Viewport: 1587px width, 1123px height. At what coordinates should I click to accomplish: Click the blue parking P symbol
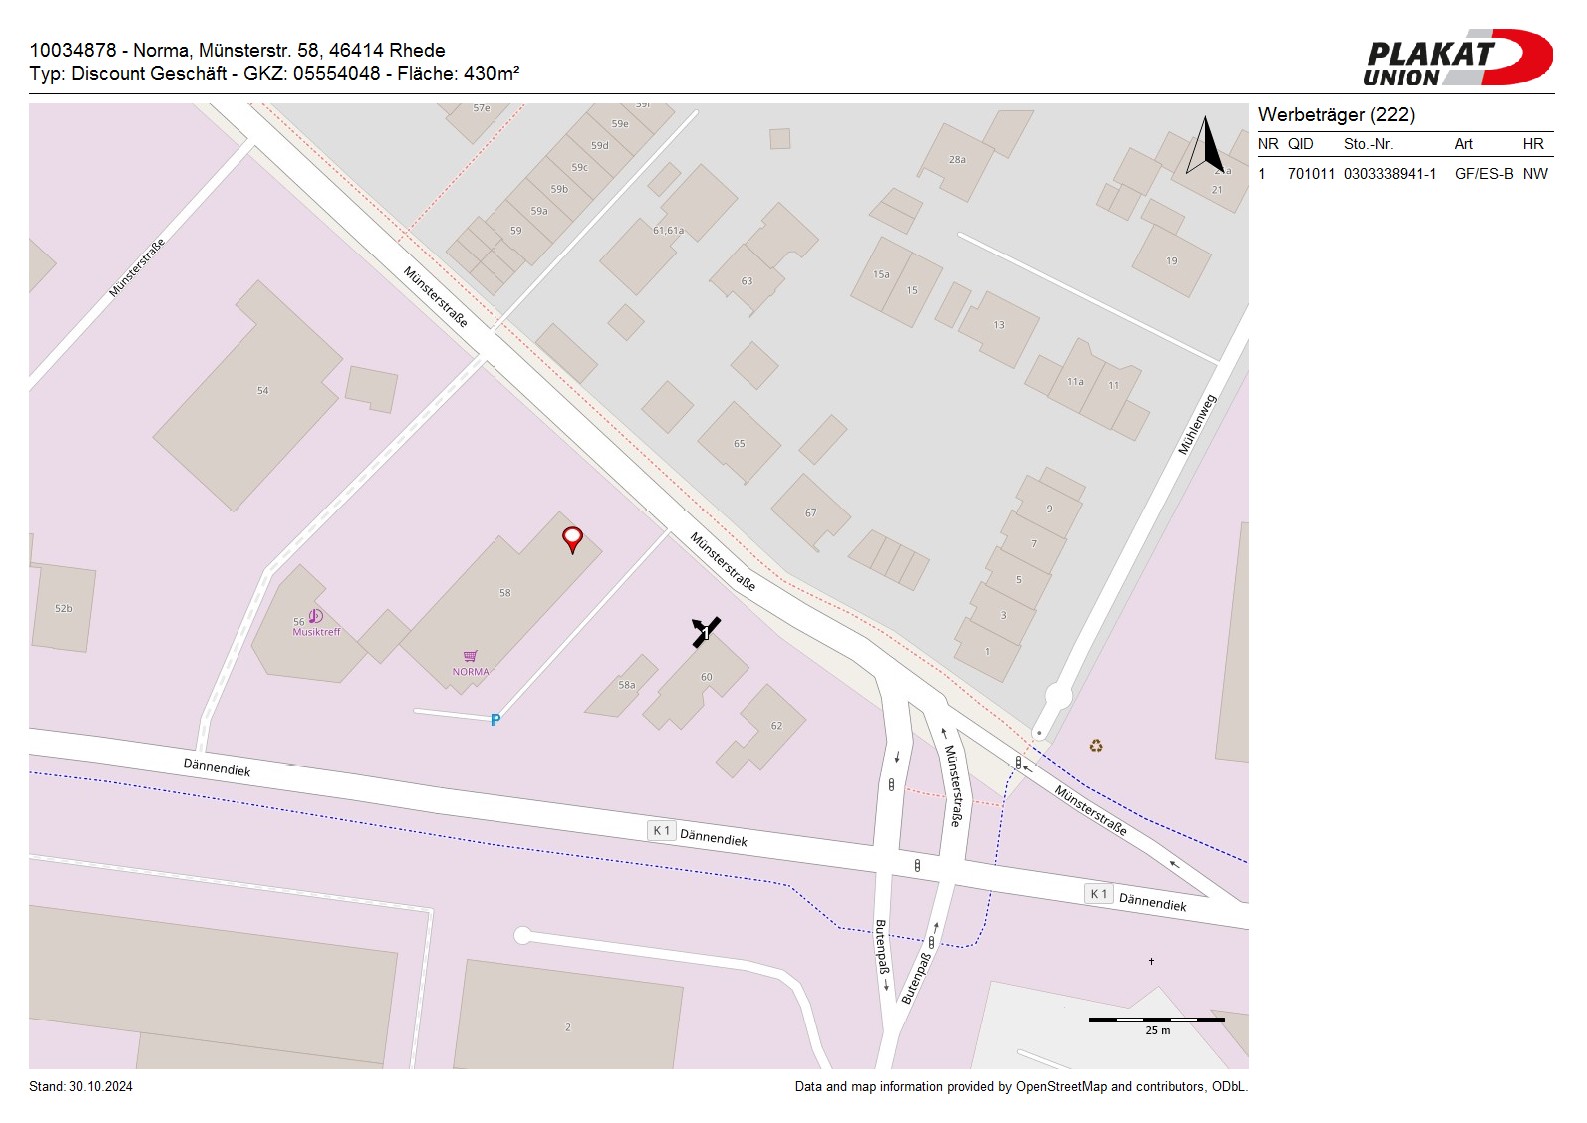[x=495, y=720]
